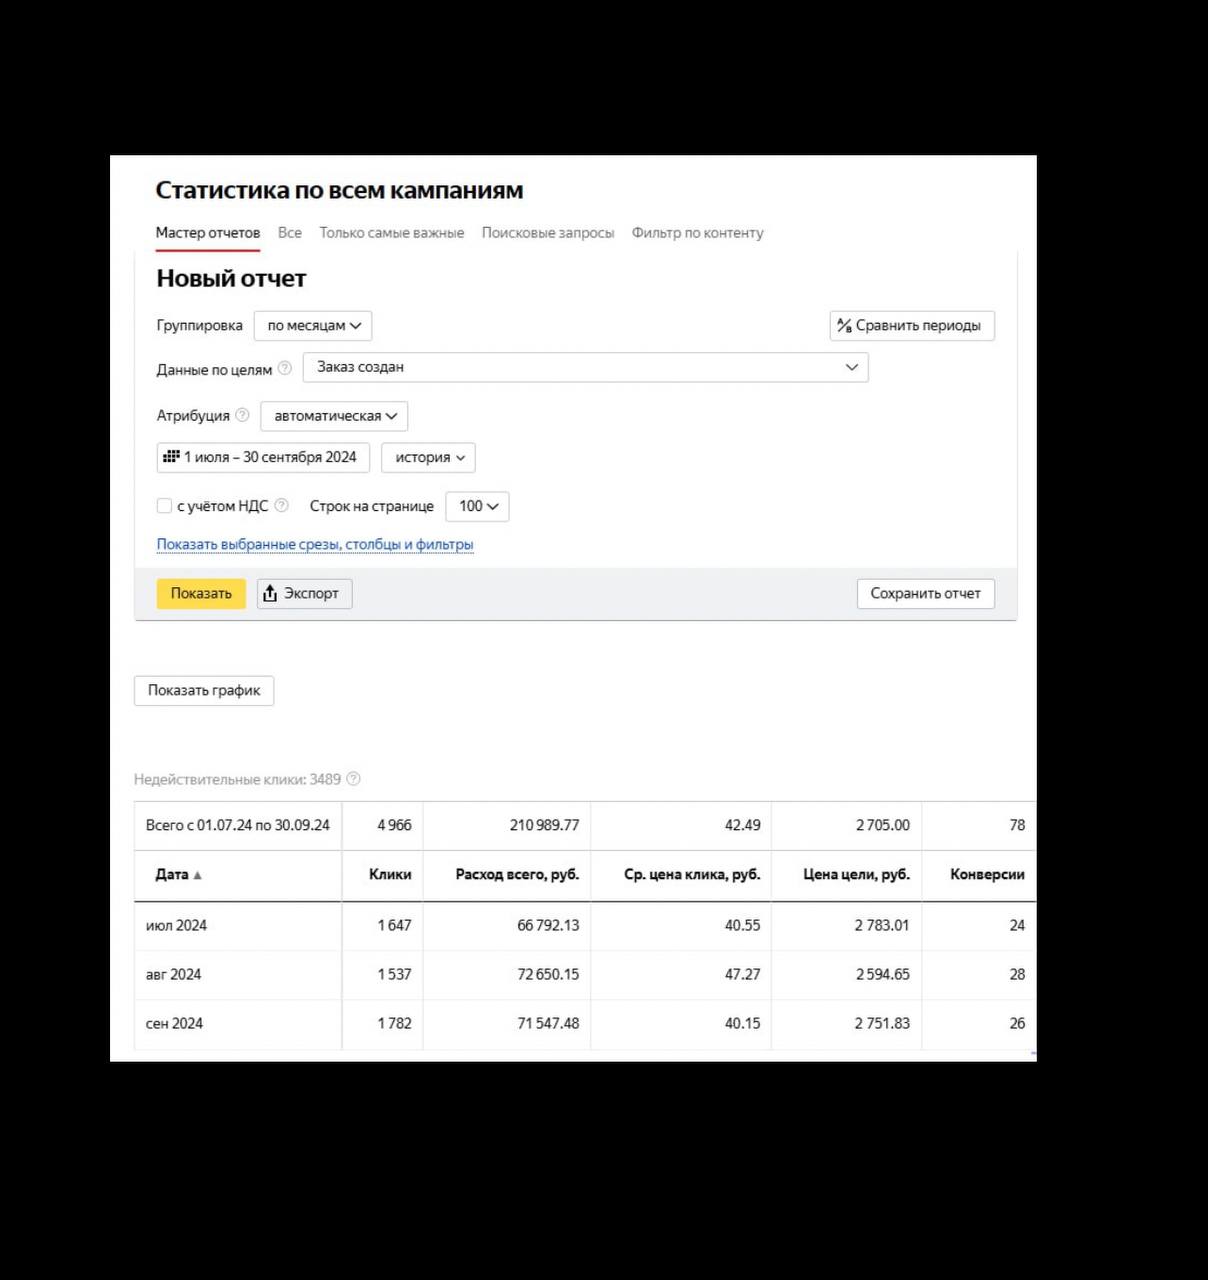The height and width of the screenshot is (1280, 1208).
Task: Click the export arrow icon
Action: [270, 594]
